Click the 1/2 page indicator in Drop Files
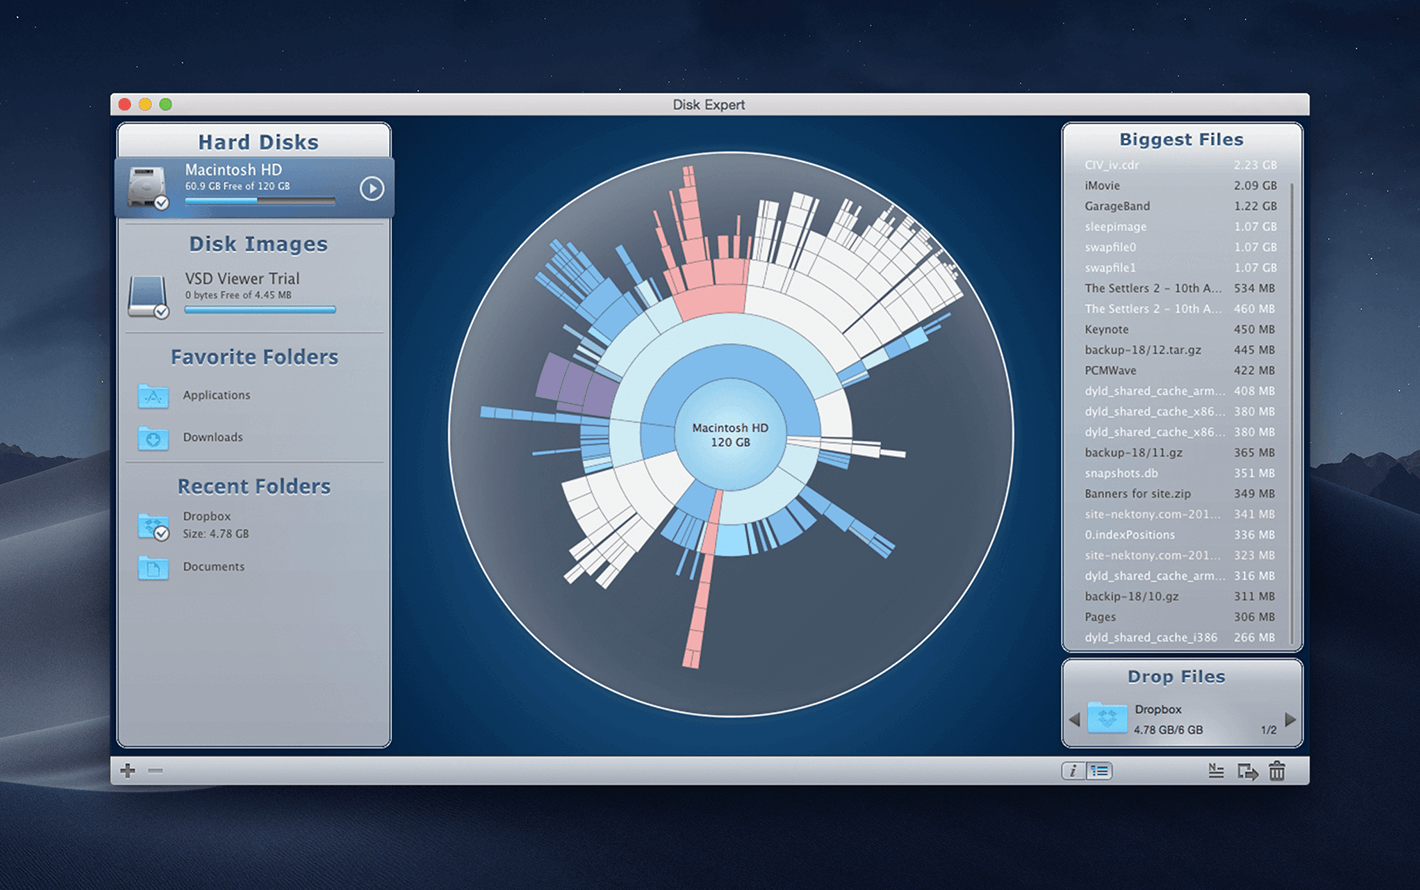Image resolution: width=1420 pixels, height=890 pixels. (x=1268, y=730)
